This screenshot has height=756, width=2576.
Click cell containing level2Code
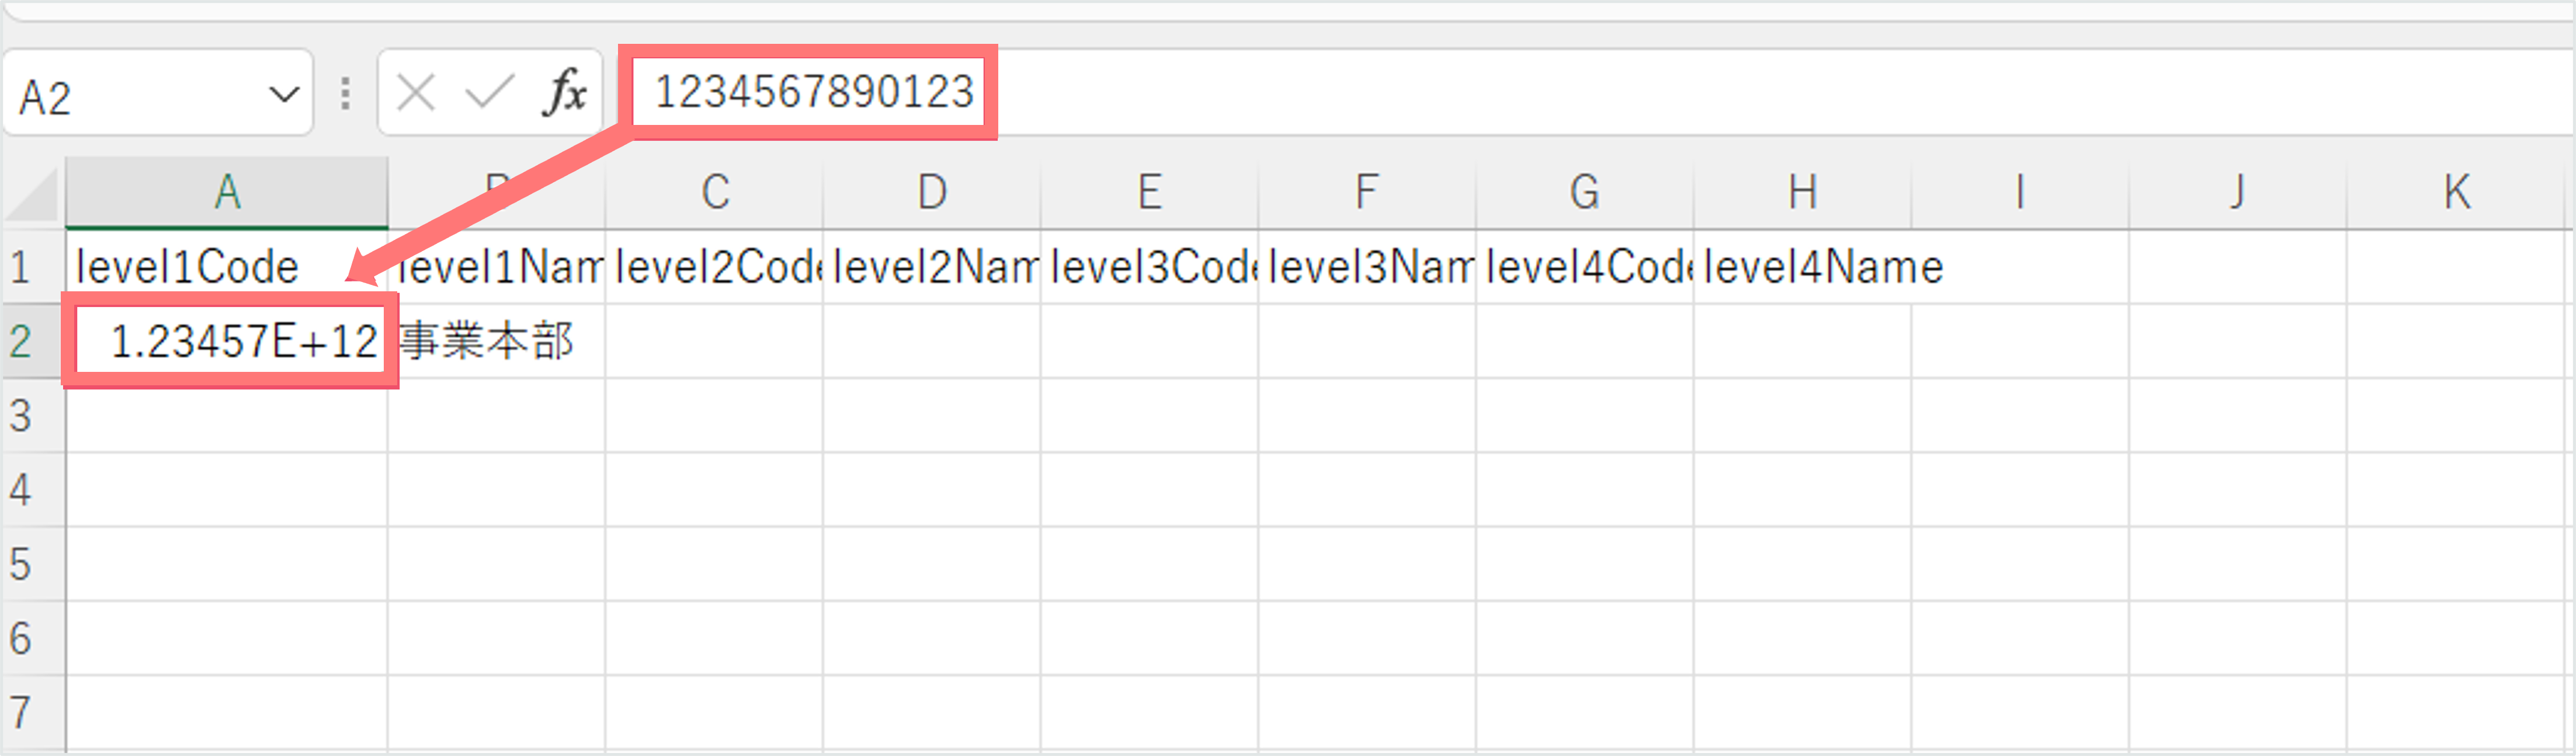714,267
